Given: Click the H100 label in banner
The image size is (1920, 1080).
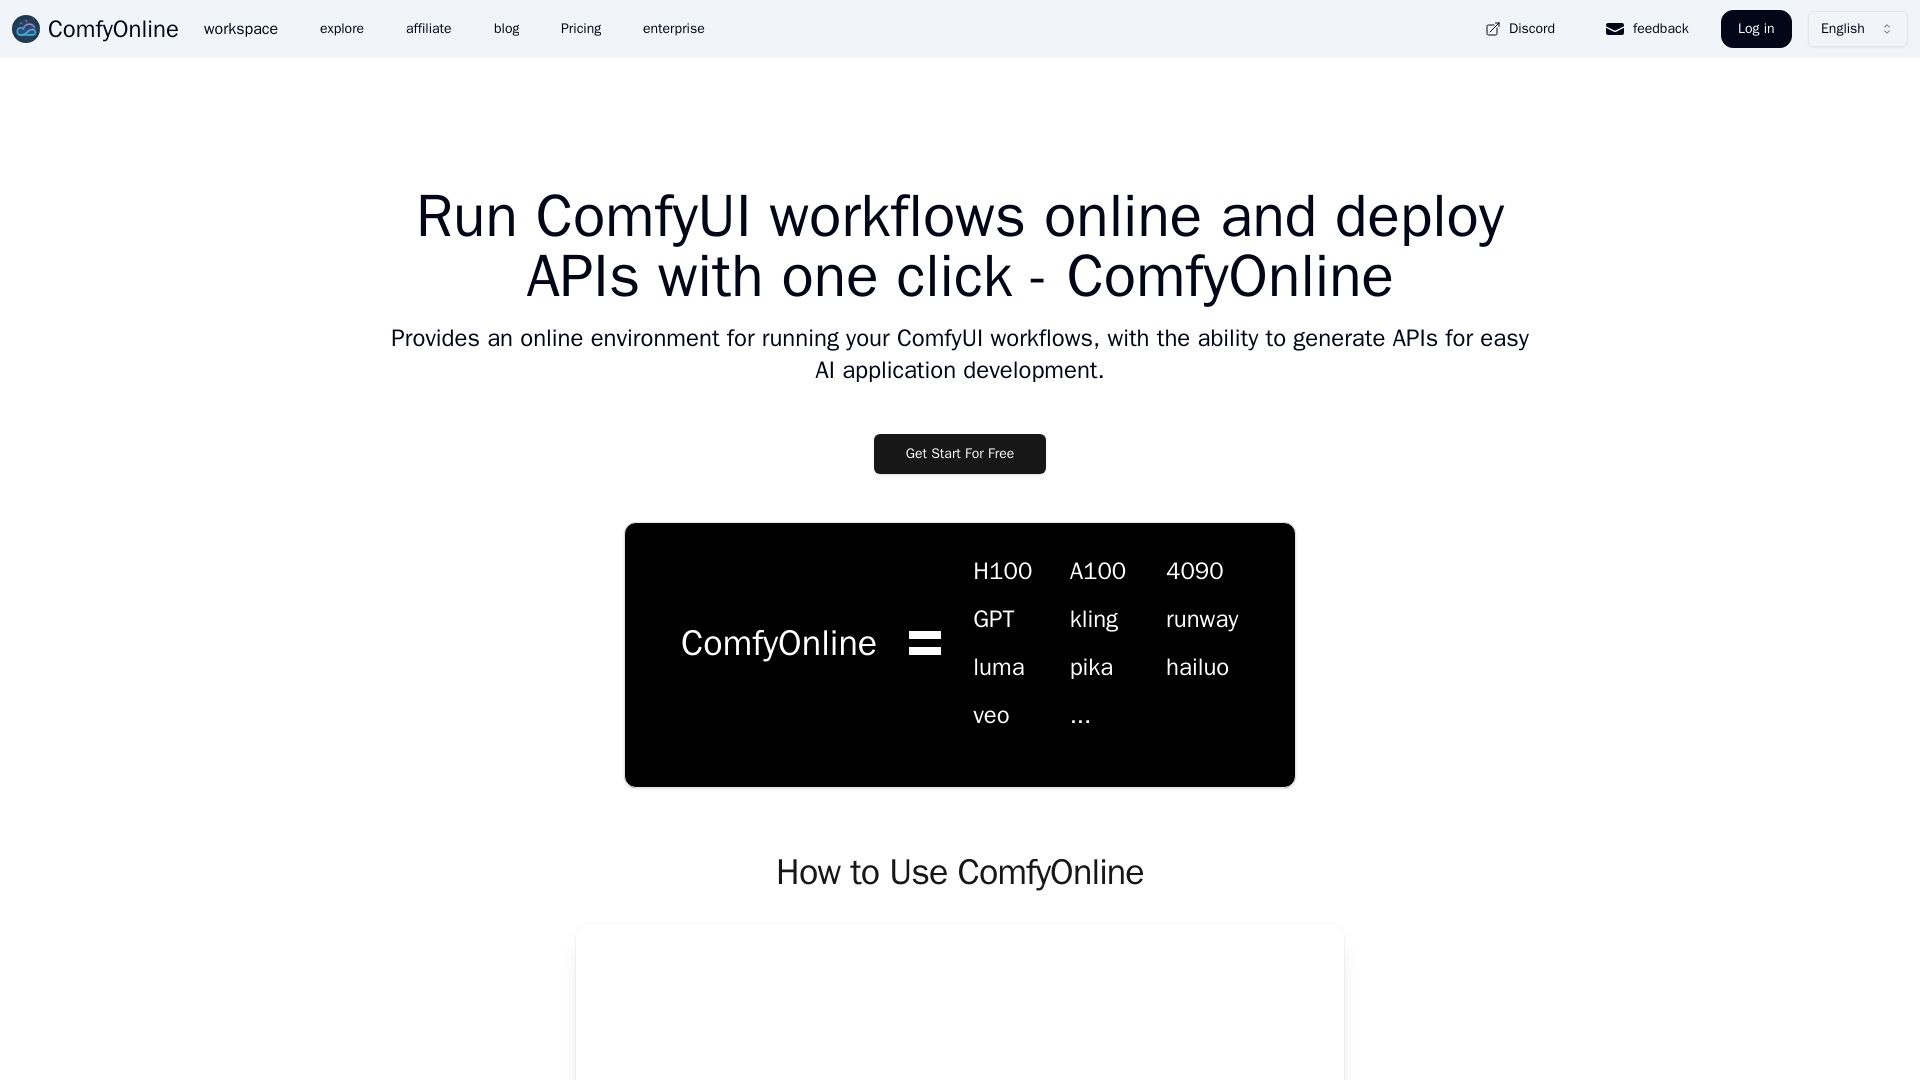Looking at the screenshot, I should (x=1002, y=571).
